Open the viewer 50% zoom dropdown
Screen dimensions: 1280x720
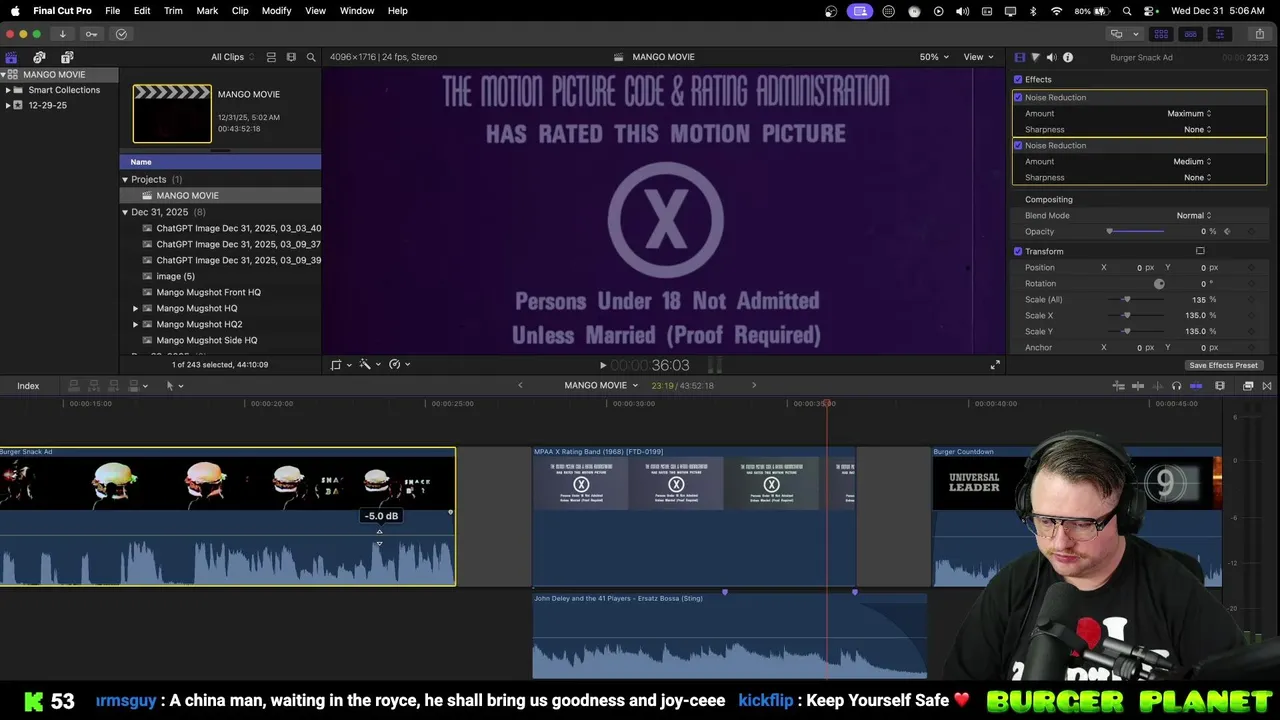tap(934, 57)
